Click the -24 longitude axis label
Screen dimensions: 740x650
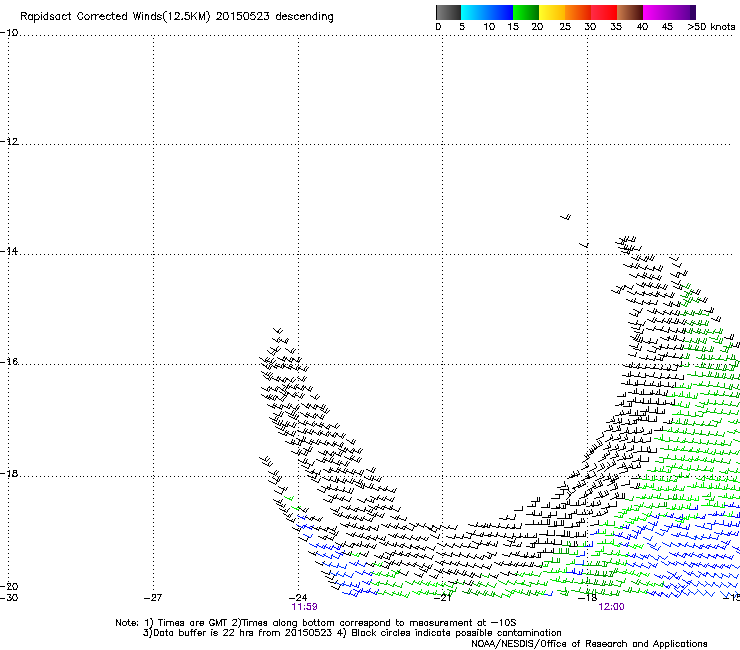(298, 598)
